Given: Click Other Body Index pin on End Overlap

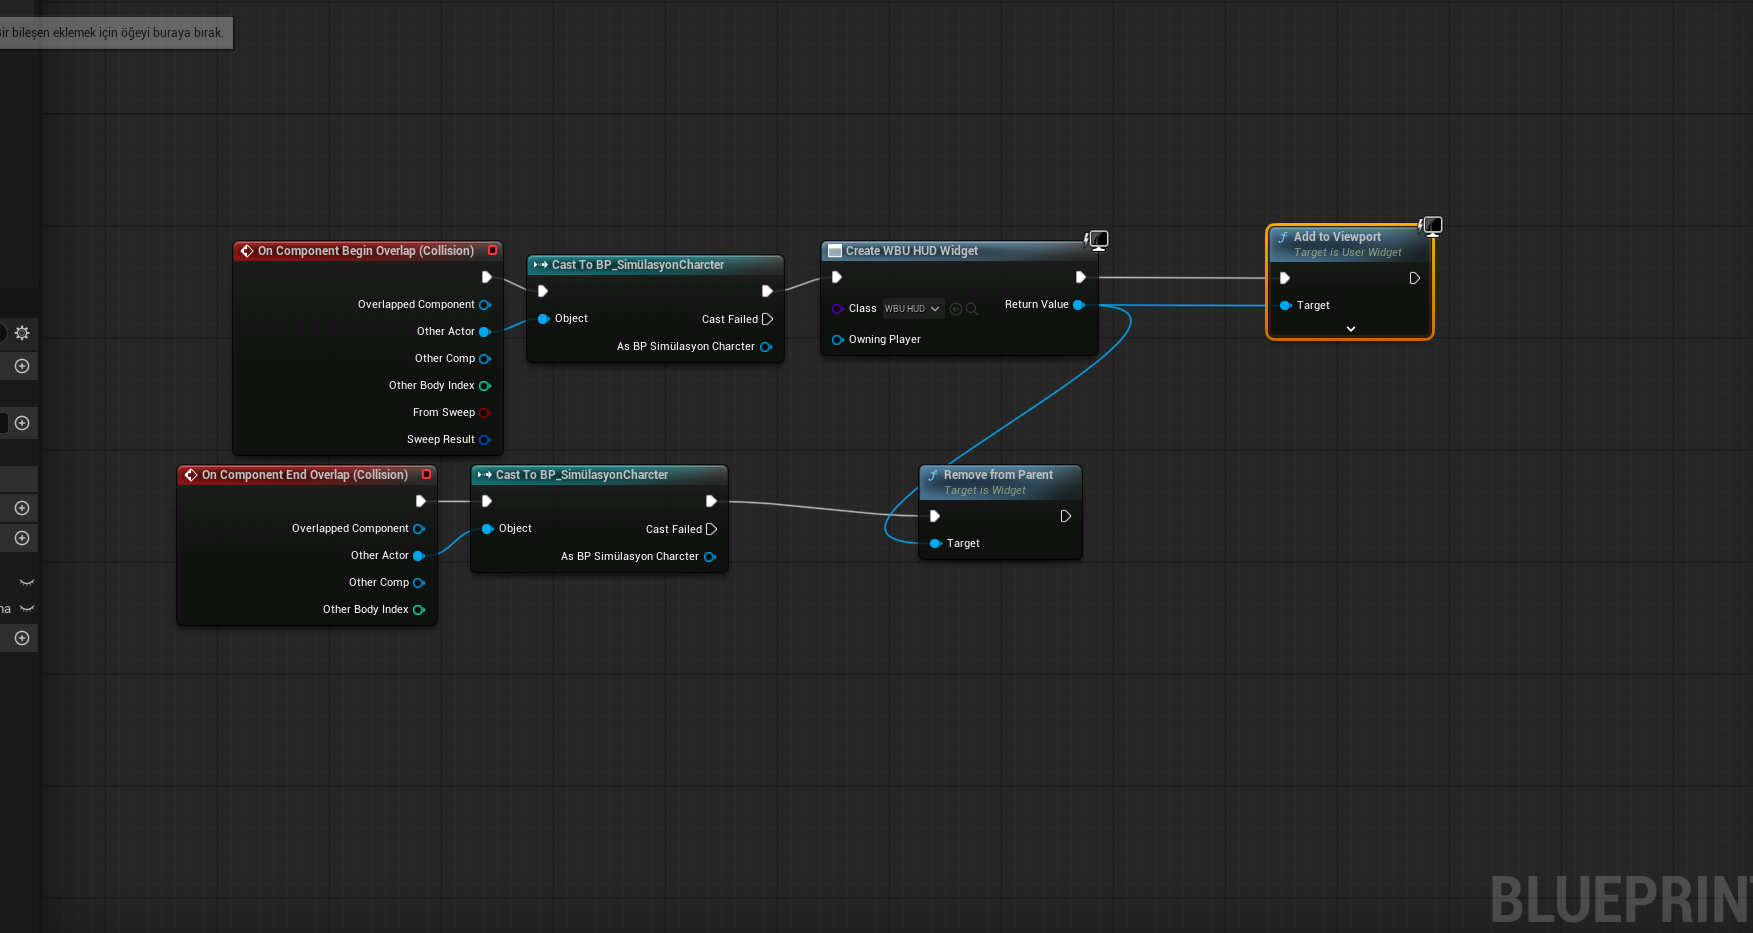Looking at the screenshot, I should pyautogui.click(x=419, y=610).
